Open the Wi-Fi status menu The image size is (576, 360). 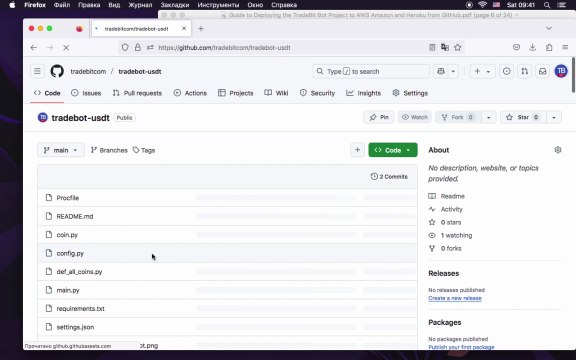pos(482,5)
